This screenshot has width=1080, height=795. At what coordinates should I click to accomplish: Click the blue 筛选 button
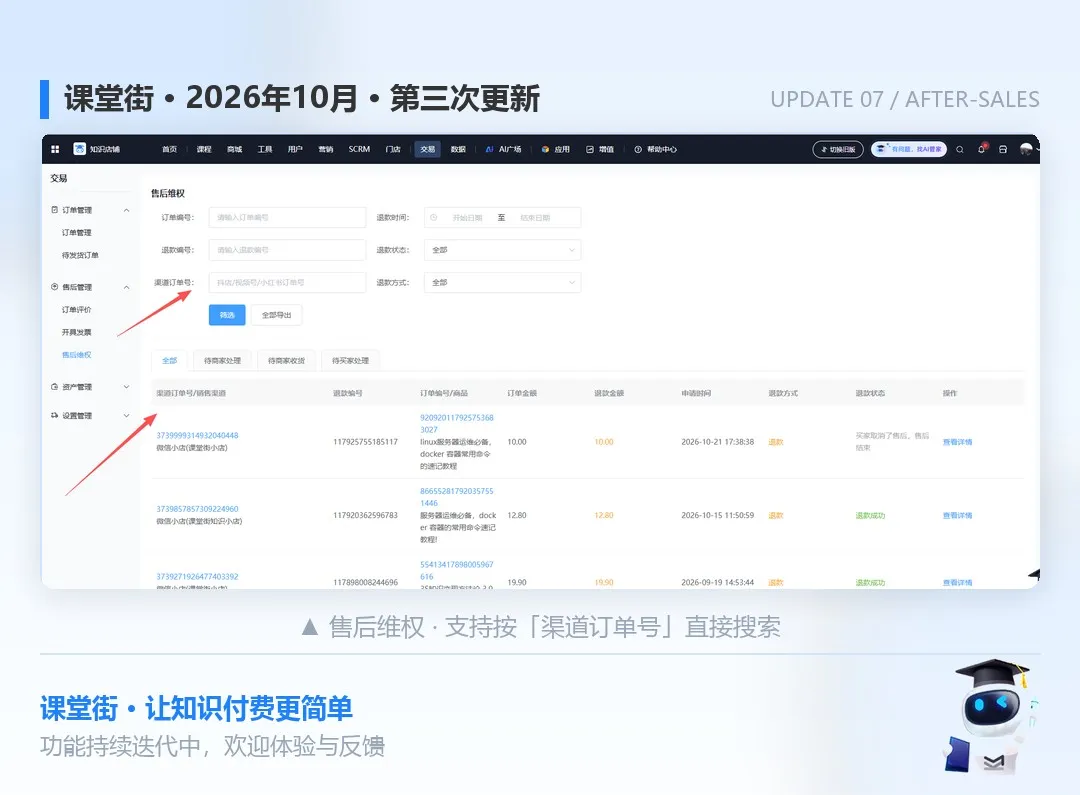pos(227,315)
